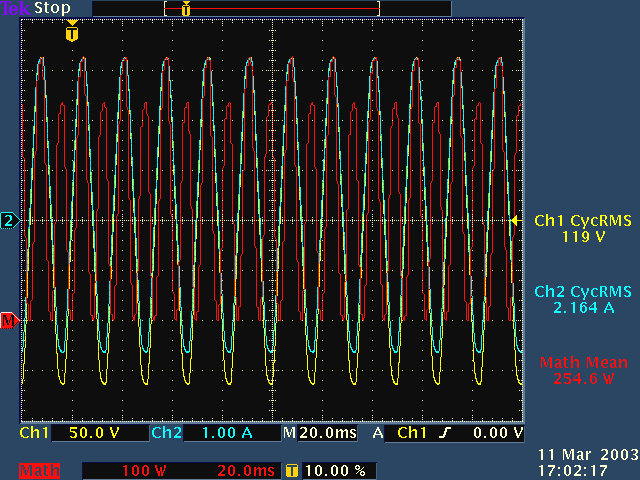Click the 11 Mar 2003 date
Image resolution: width=640 pixels, height=480 pixels.
[588, 455]
